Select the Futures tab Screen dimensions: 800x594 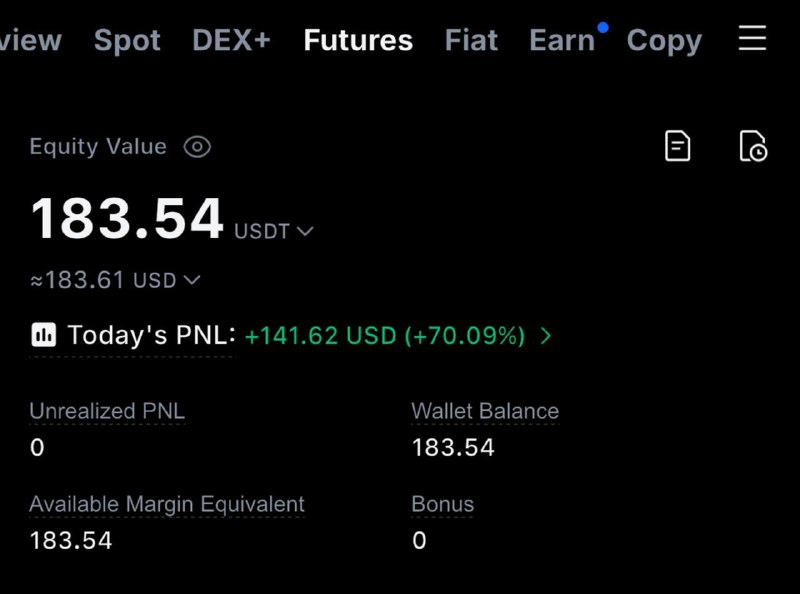358,40
